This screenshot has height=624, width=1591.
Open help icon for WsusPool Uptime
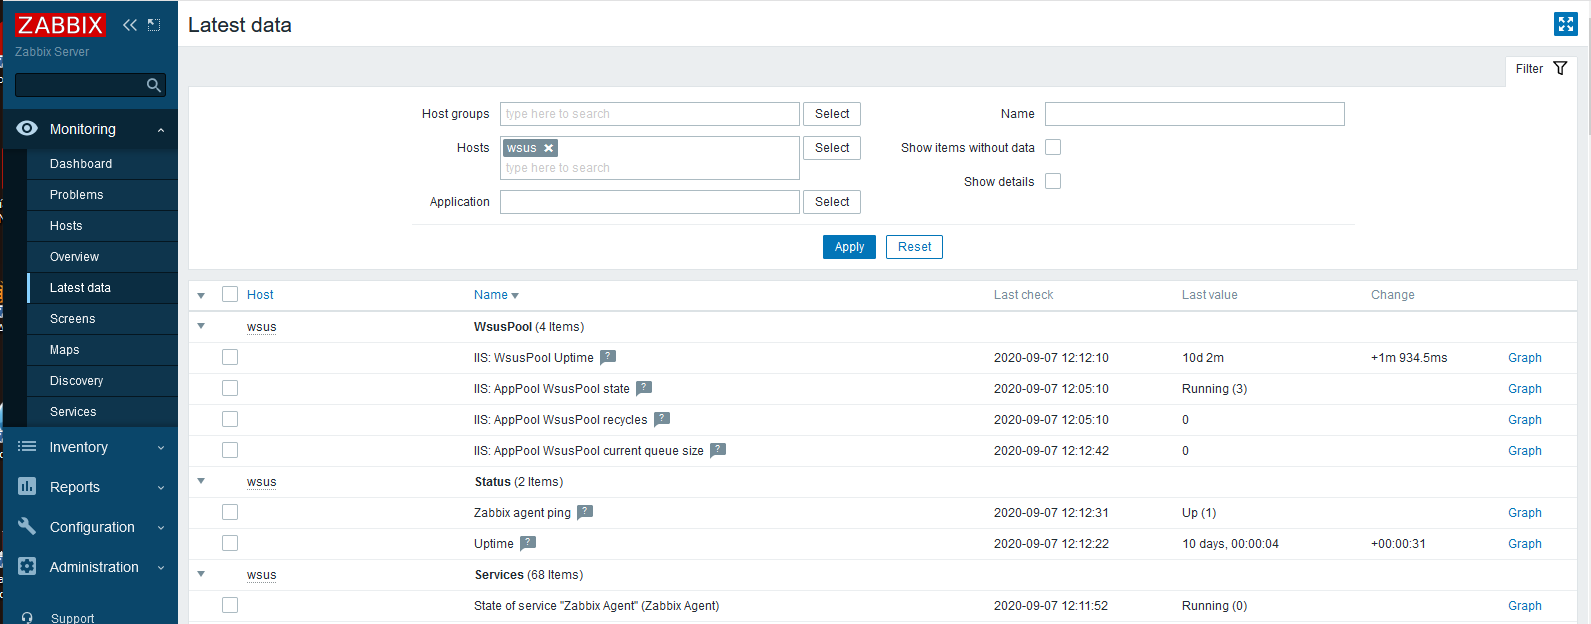coord(608,357)
